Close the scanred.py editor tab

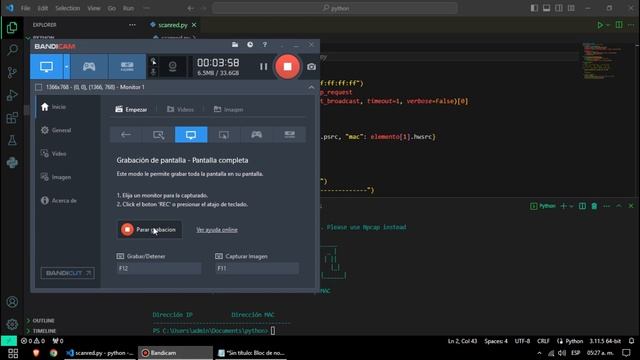pyautogui.click(x=194, y=25)
